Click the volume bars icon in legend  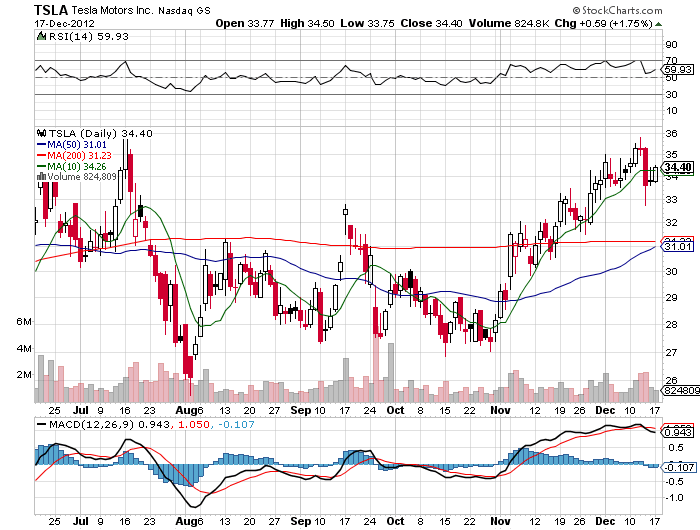42,177
